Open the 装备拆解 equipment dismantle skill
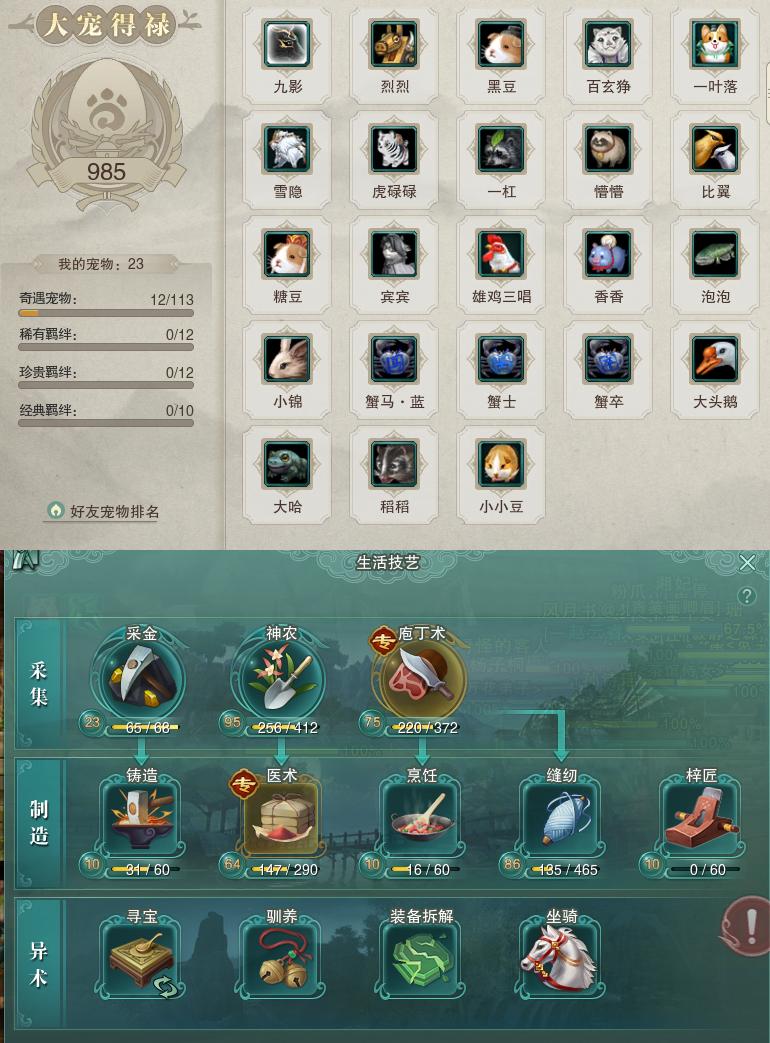 point(422,960)
